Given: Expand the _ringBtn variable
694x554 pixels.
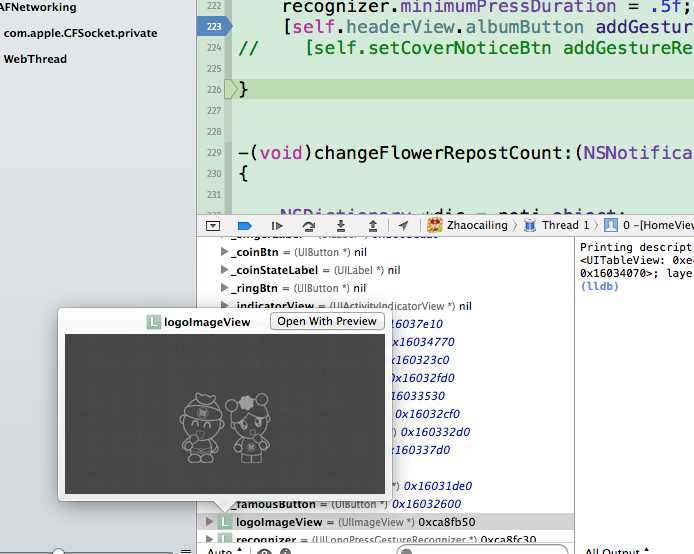Looking at the screenshot, I should point(224,288).
